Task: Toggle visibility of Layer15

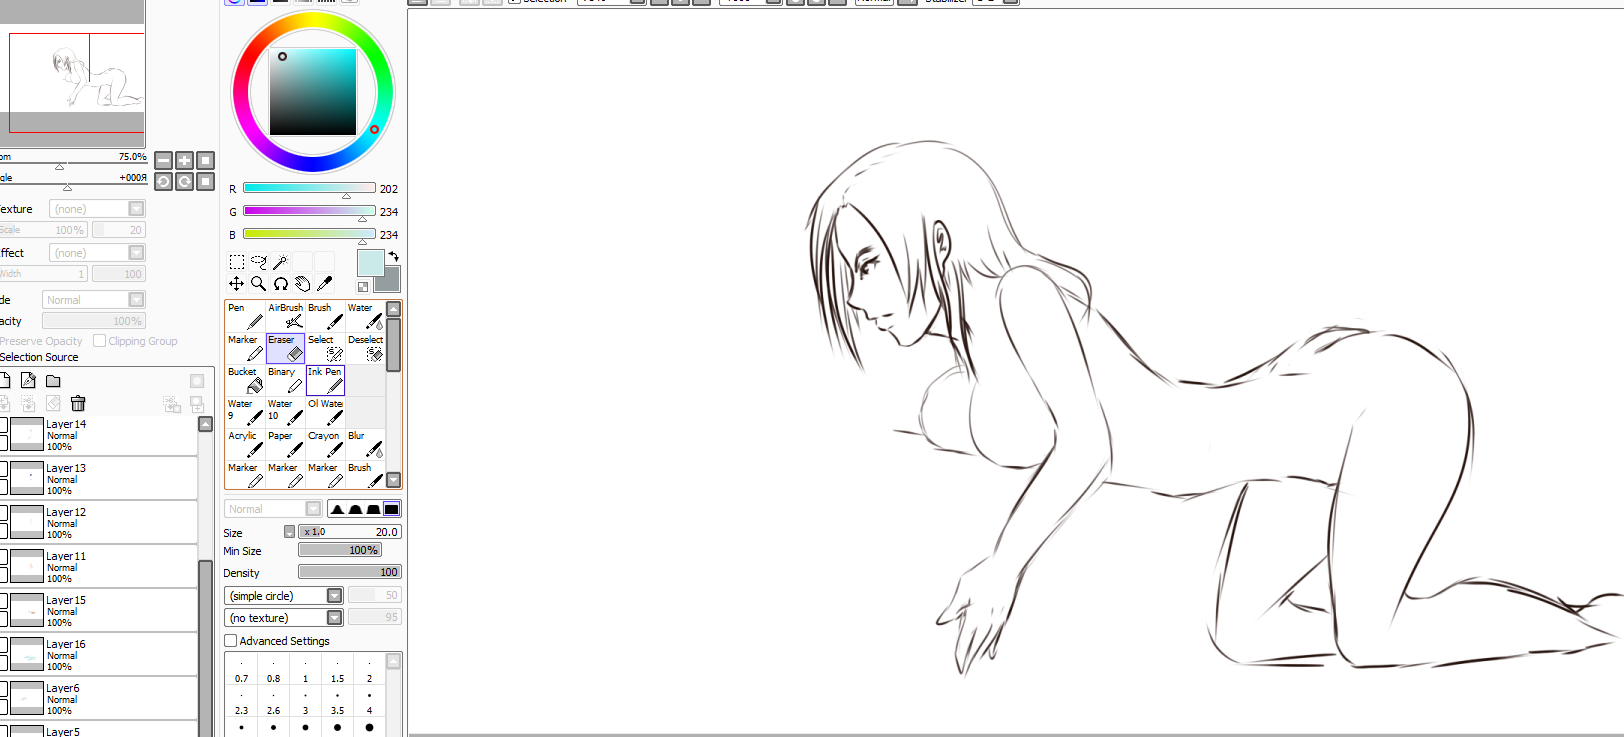Action: (x=3, y=602)
